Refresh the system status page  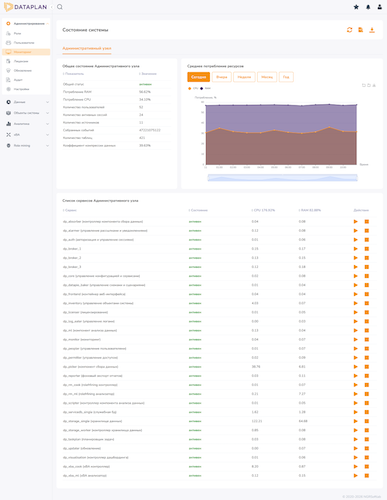[349, 30]
